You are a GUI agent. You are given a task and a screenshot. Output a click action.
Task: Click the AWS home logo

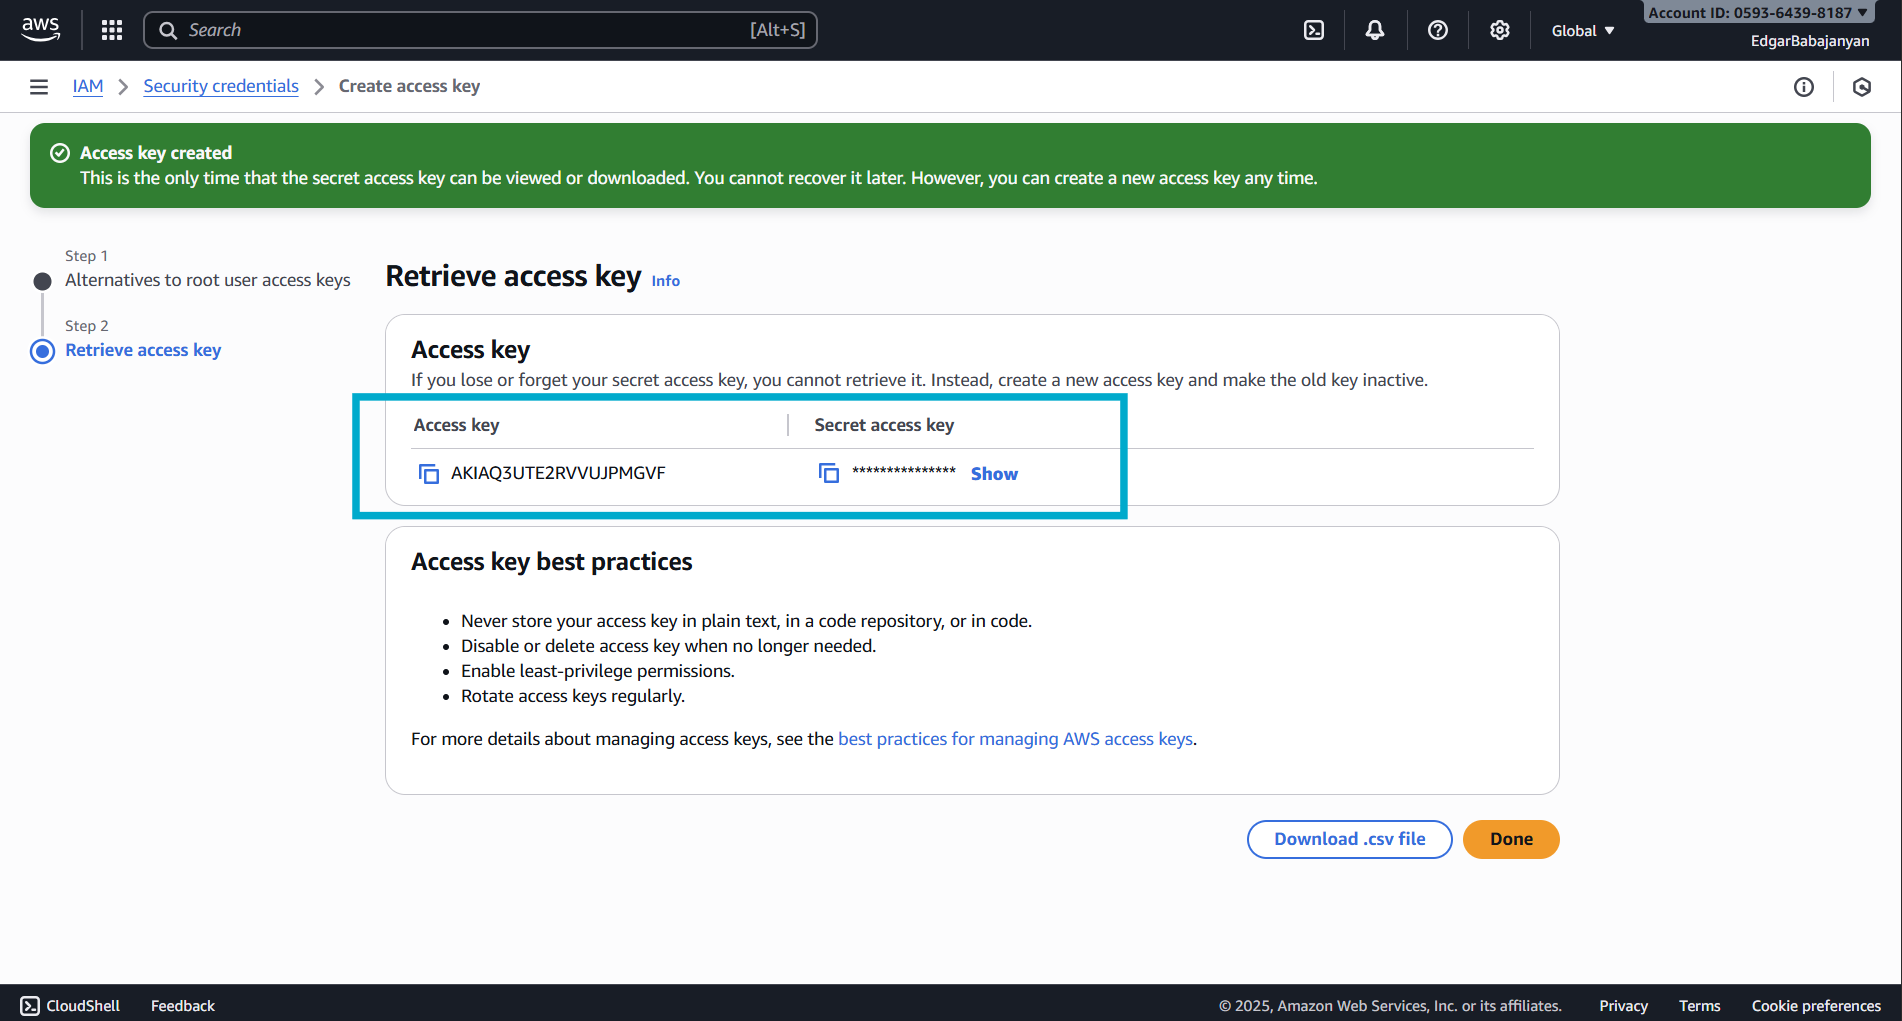tap(40, 29)
